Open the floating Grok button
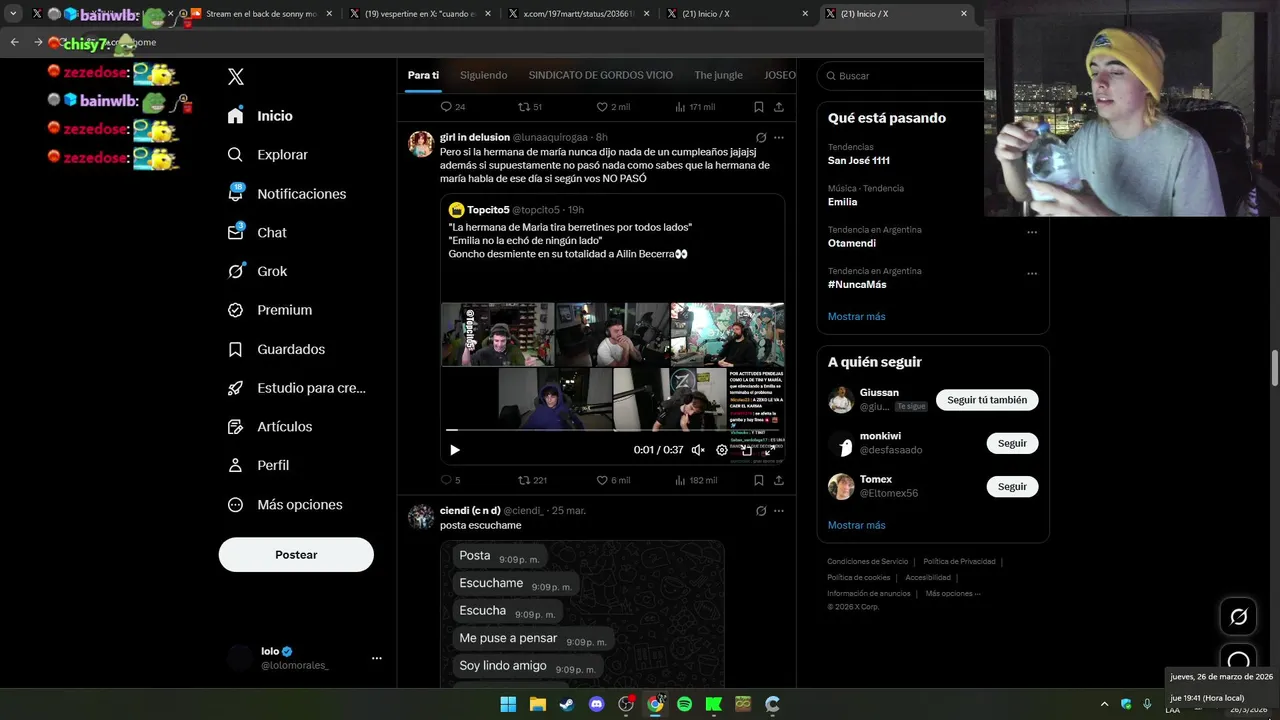The image size is (1280, 720). click(x=1238, y=617)
